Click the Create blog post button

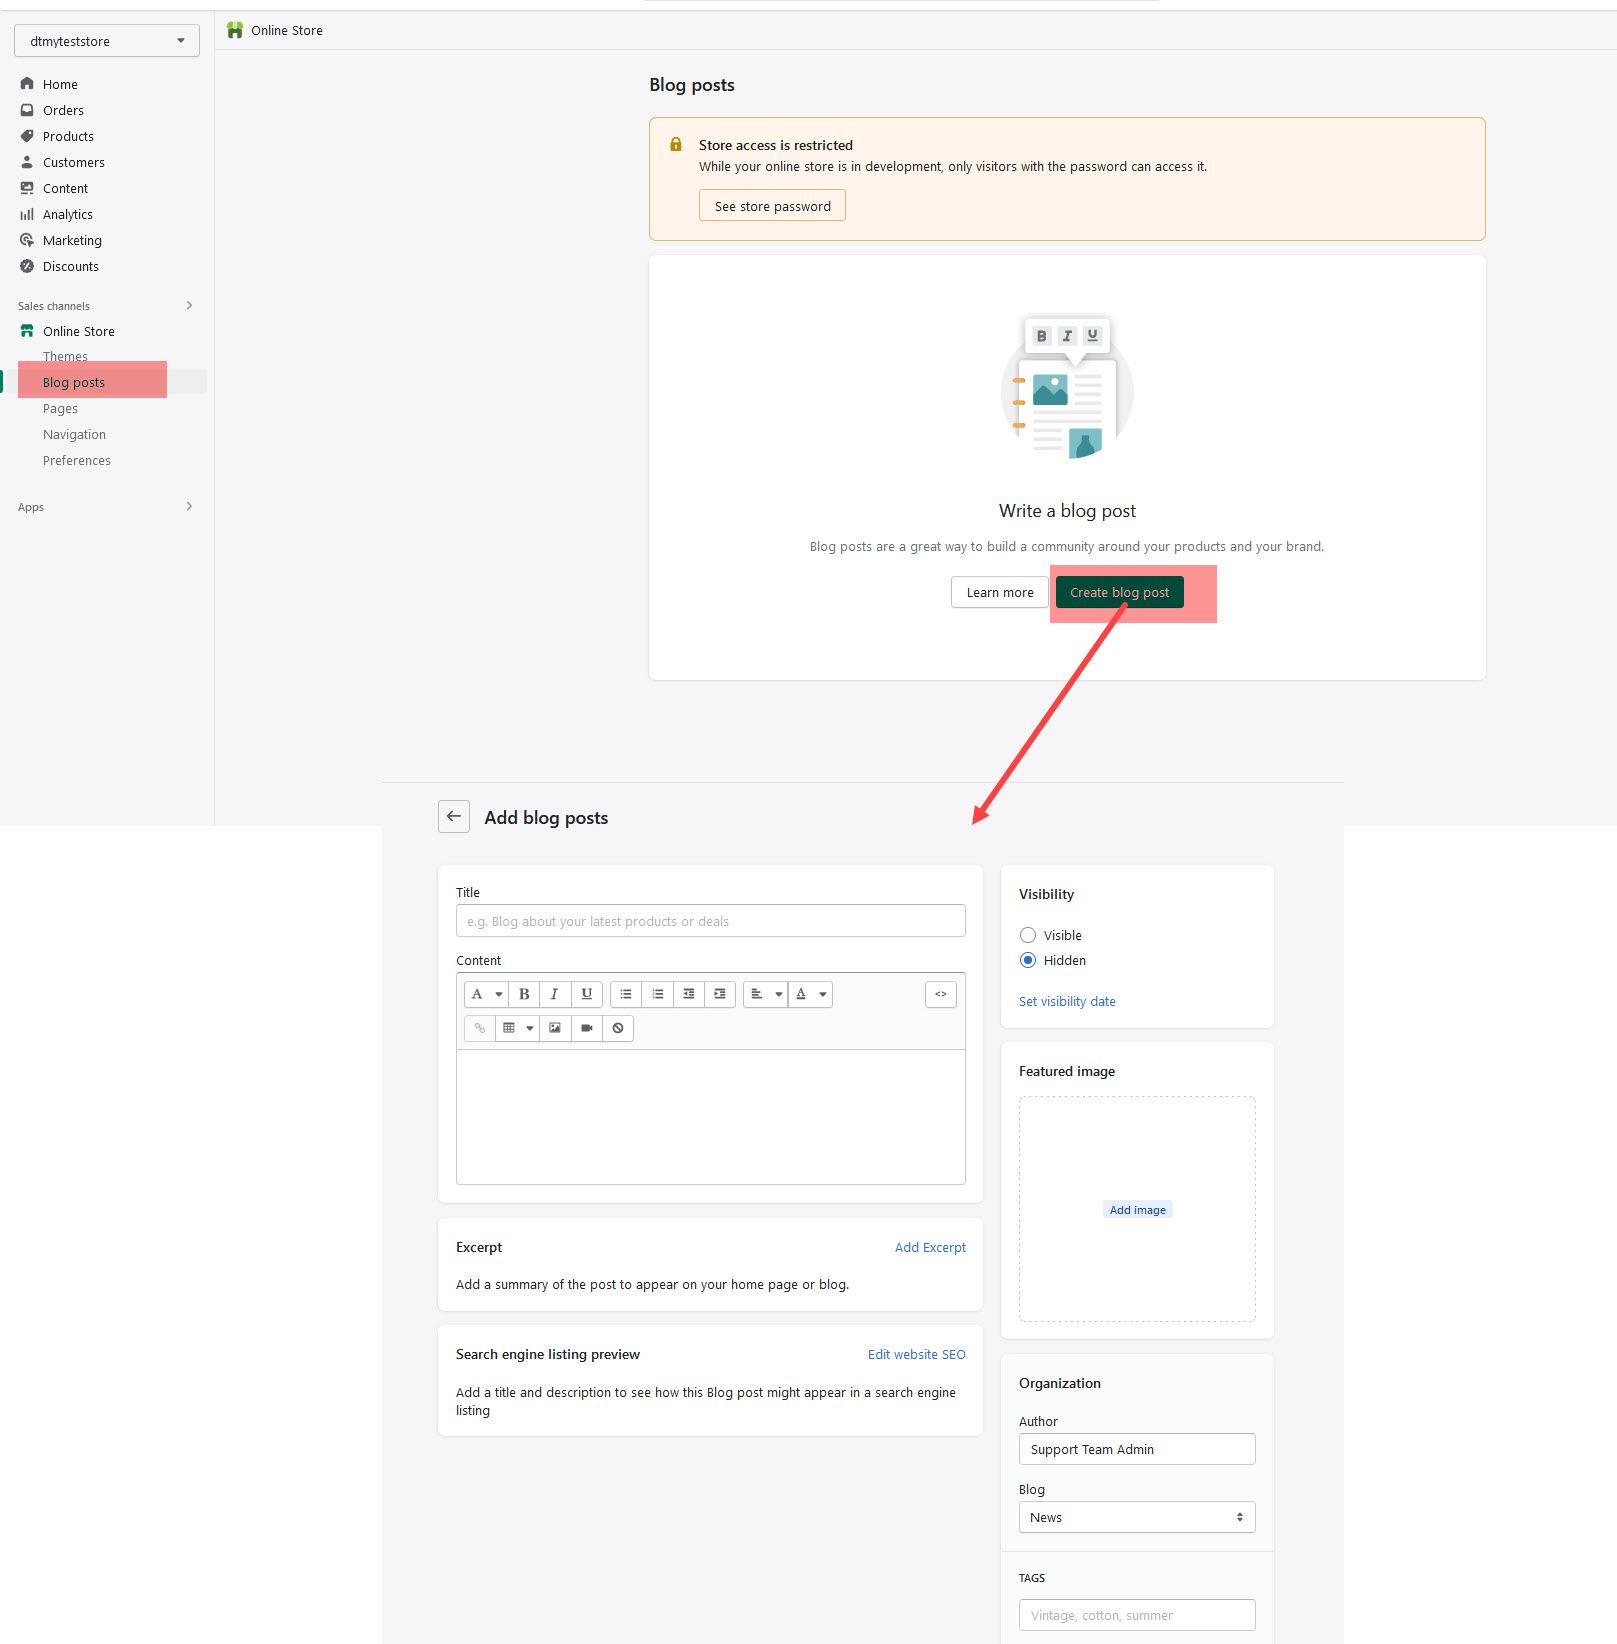pos(1119,592)
